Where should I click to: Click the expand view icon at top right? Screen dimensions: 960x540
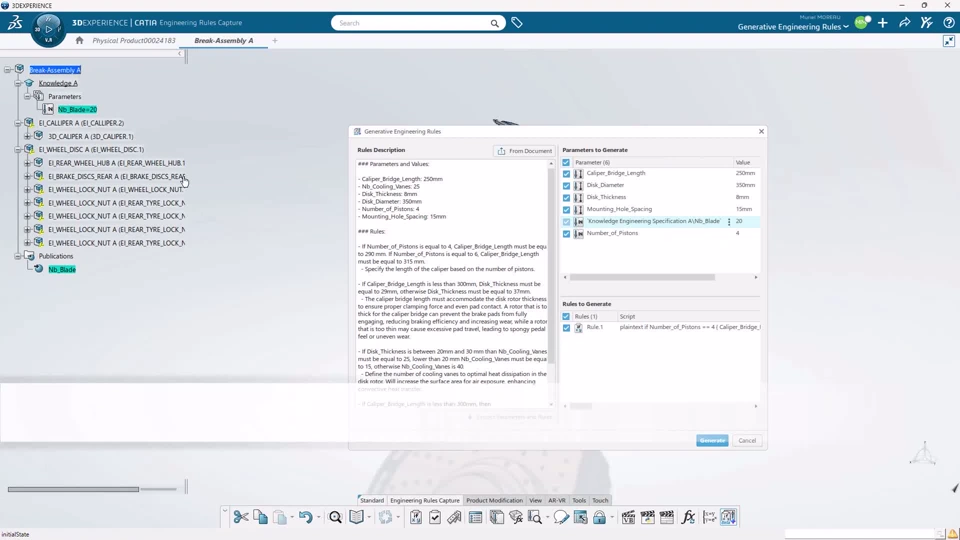tap(949, 41)
